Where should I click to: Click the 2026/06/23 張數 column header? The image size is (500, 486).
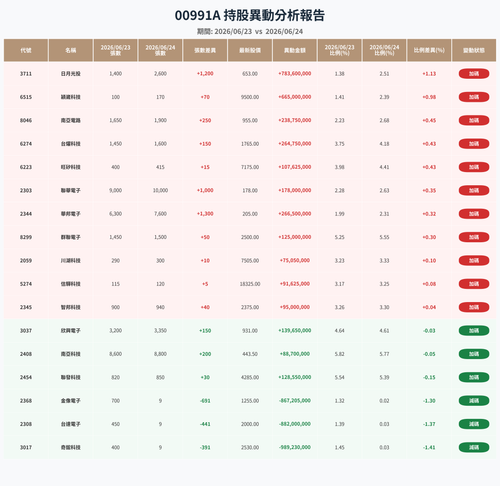(x=115, y=50)
